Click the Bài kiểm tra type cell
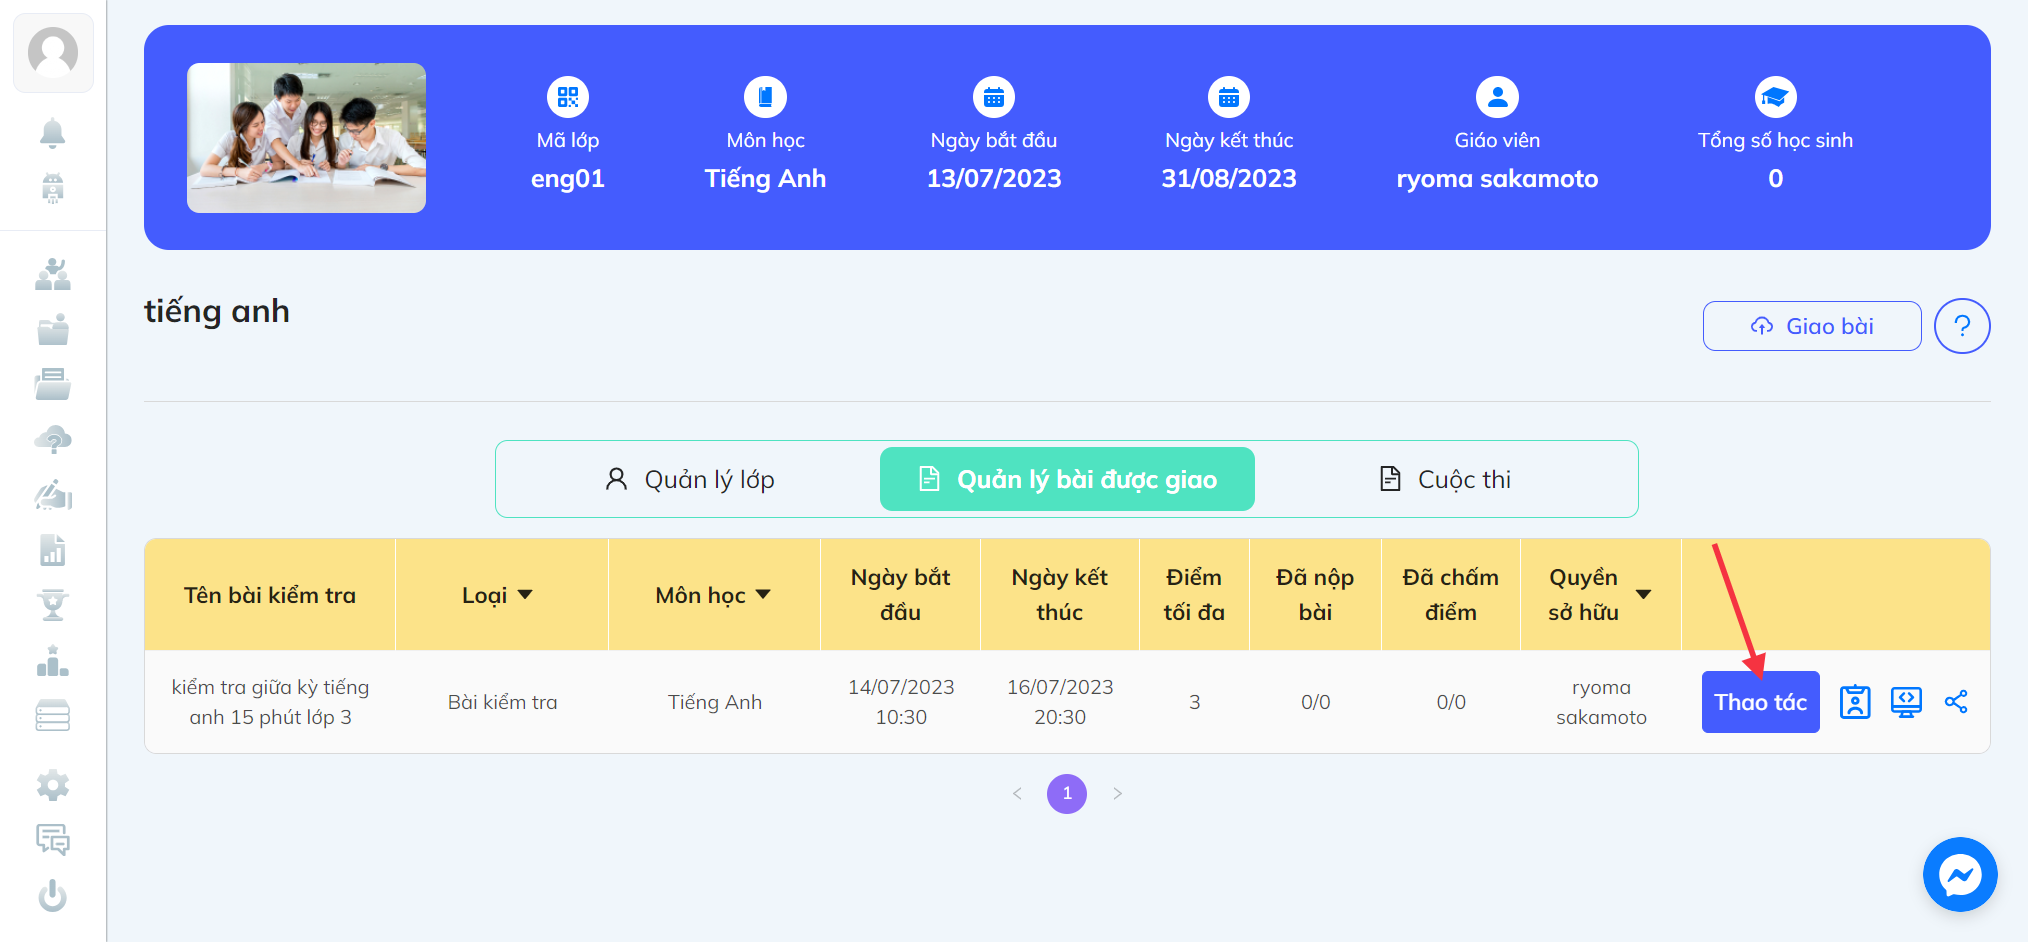 point(502,702)
